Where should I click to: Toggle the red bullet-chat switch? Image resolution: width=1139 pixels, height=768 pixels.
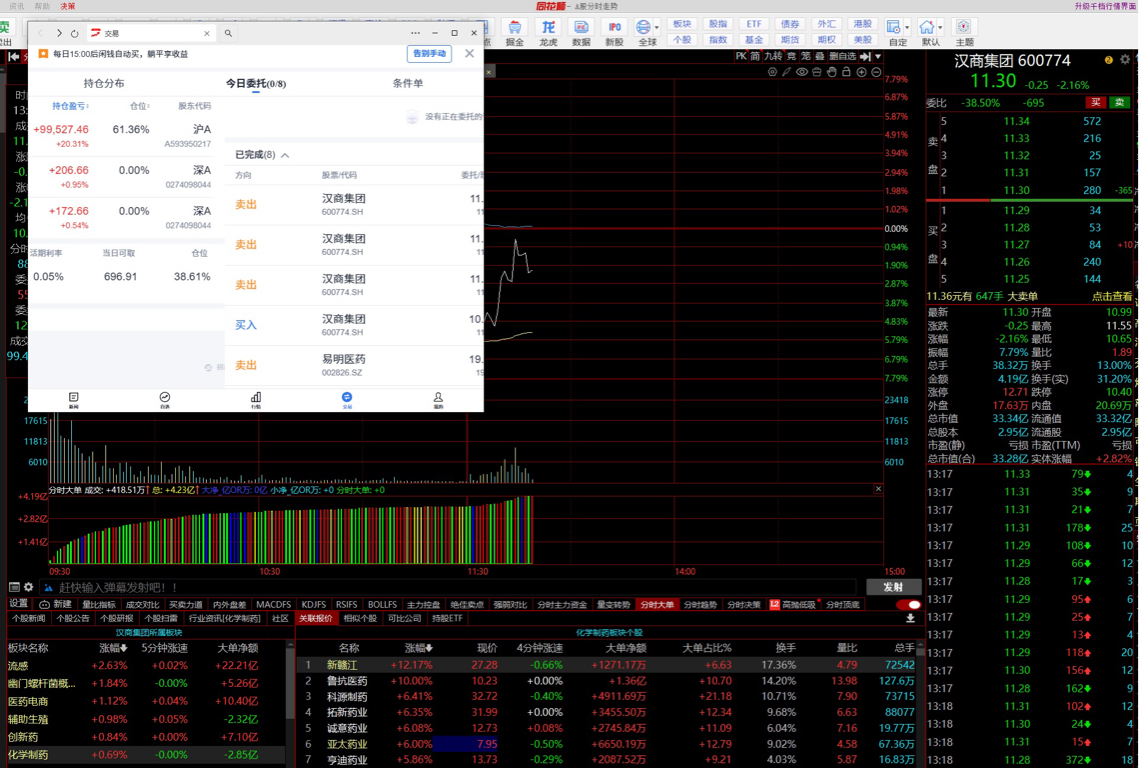point(908,605)
